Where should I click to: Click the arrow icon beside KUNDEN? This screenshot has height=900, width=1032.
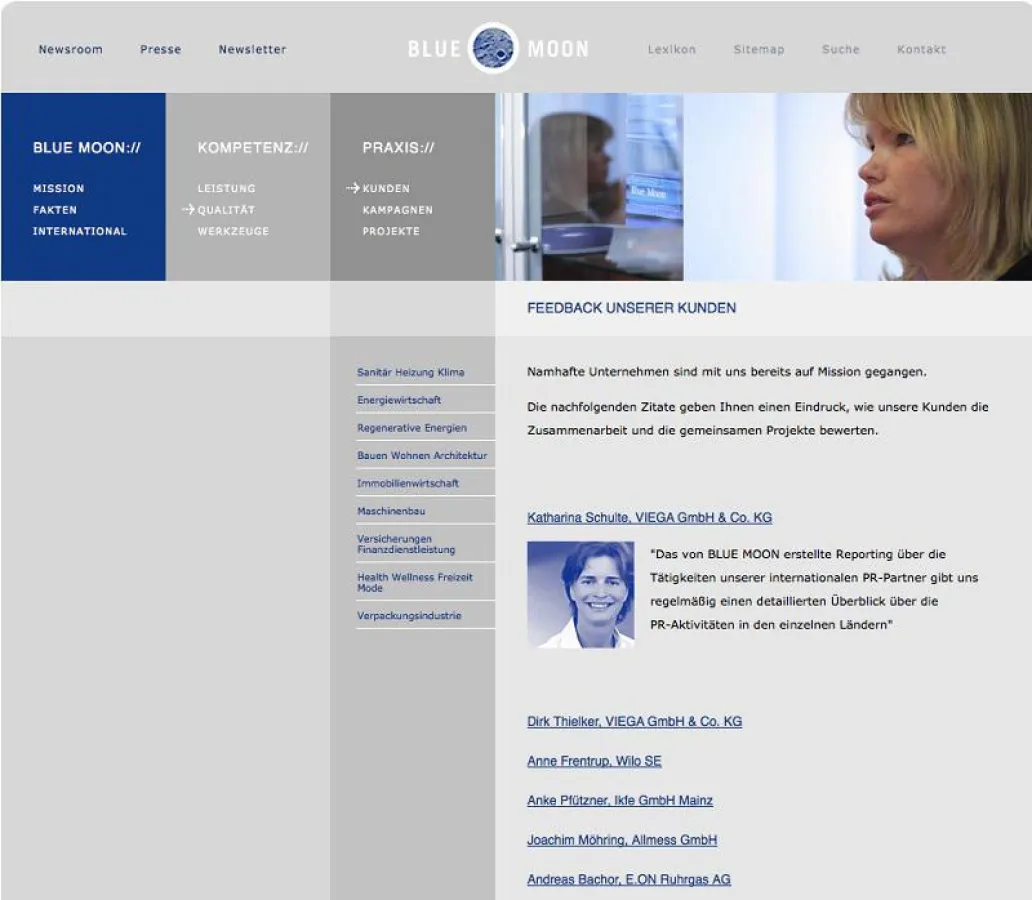(x=353, y=188)
